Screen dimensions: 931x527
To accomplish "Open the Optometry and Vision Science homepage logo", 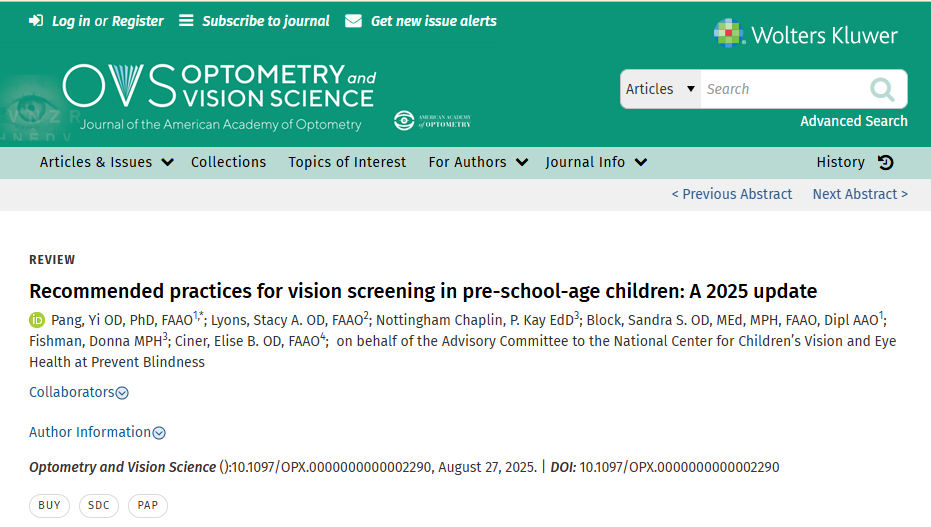I will point(219,95).
